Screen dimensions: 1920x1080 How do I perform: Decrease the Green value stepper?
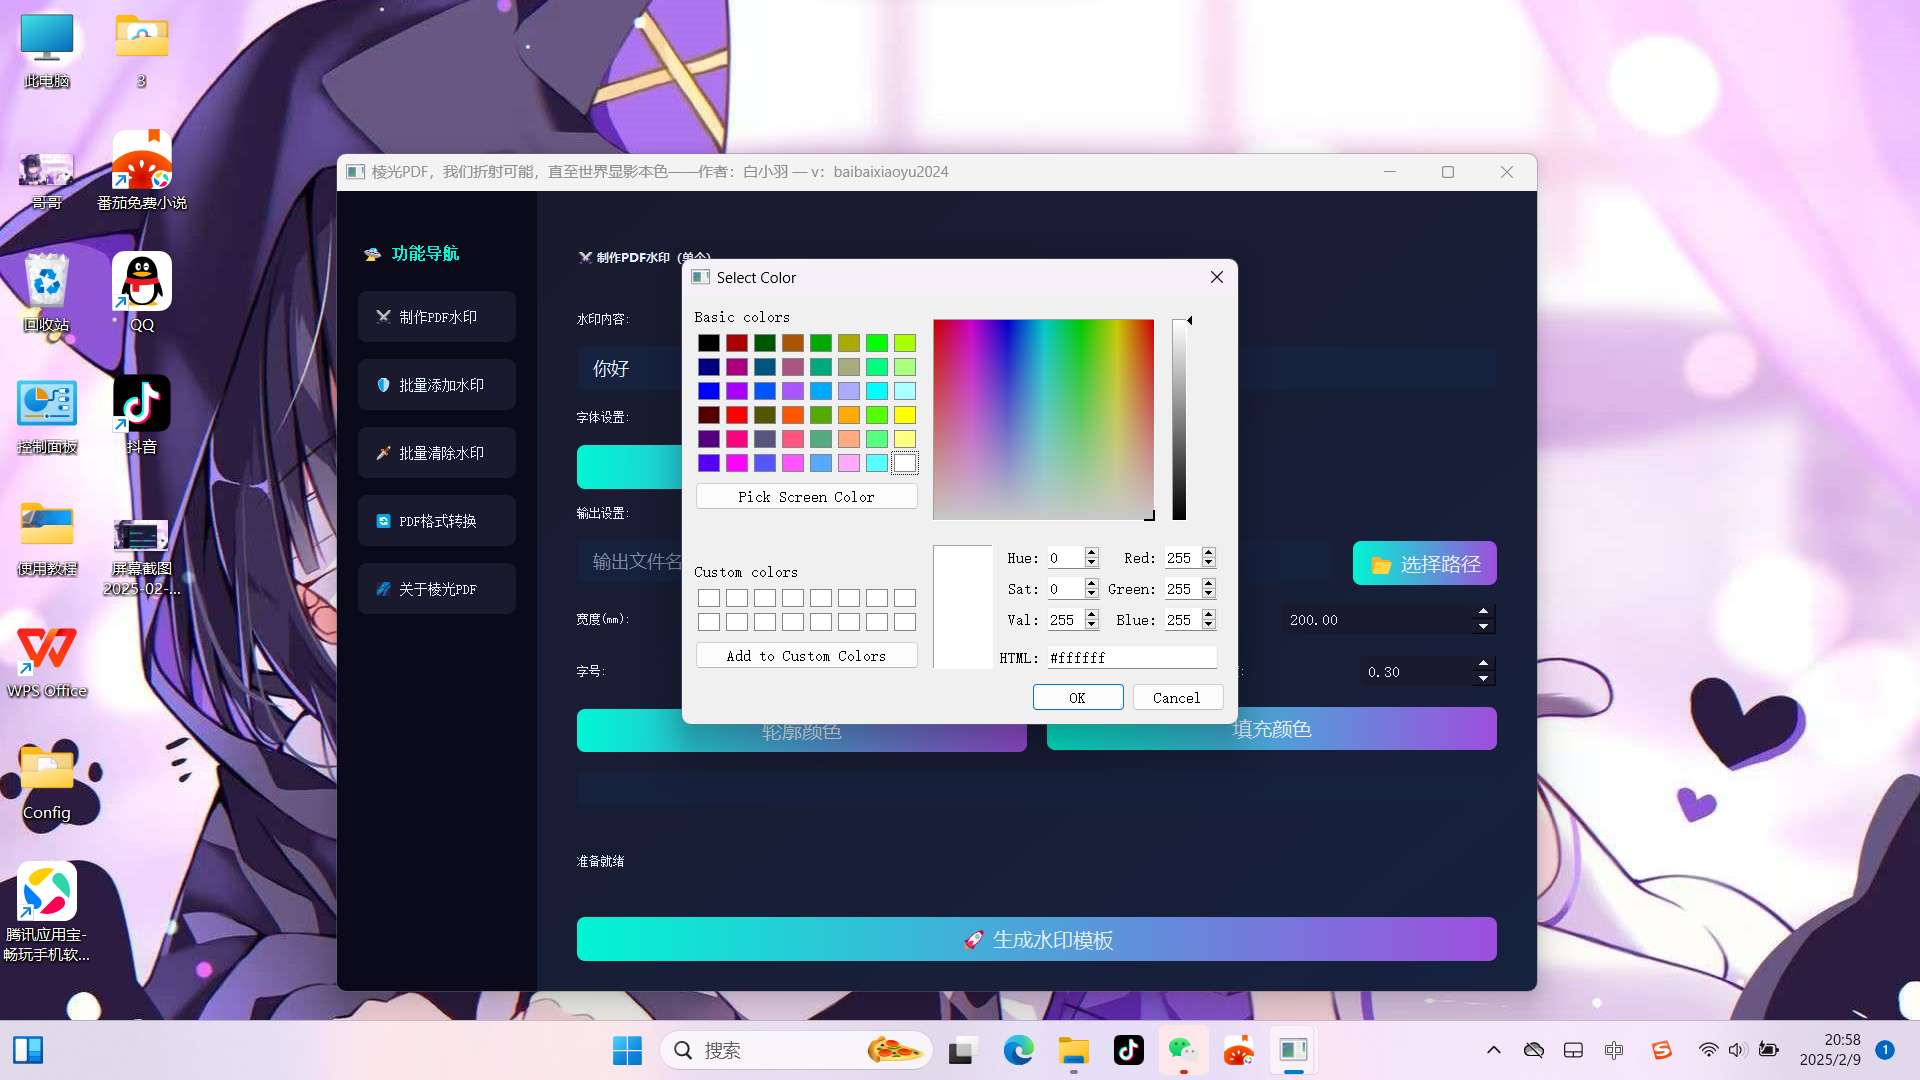point(1209,594)
